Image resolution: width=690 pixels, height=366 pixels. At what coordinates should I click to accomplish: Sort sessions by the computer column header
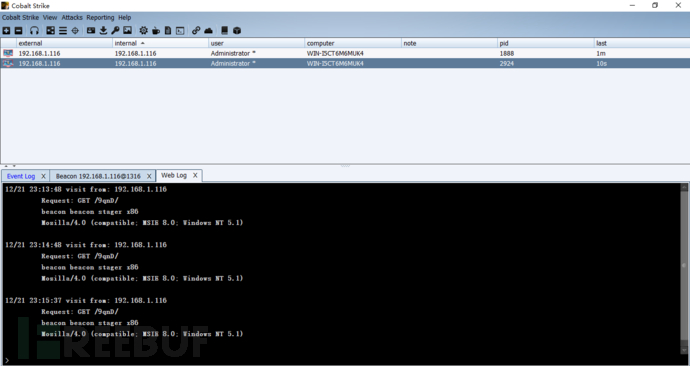pos(353,43)
